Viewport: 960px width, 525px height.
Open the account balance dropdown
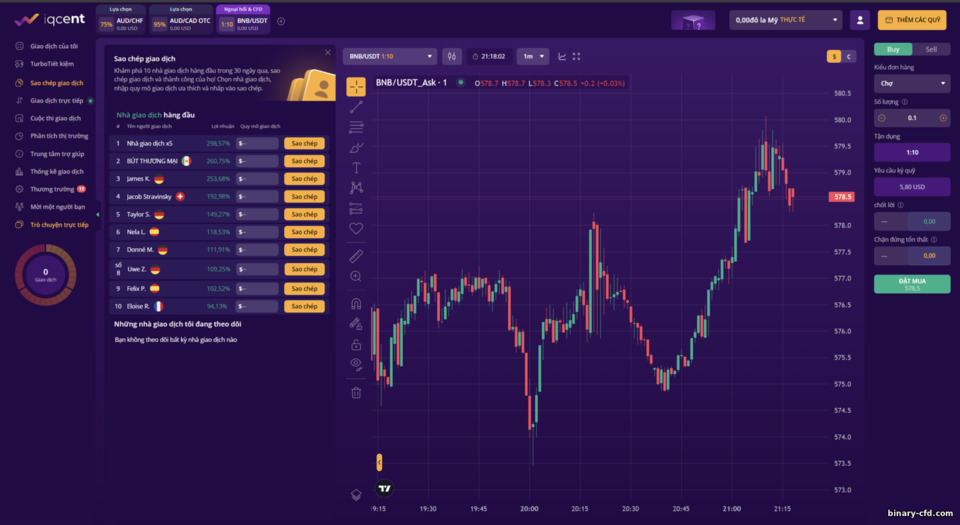(x=786, y=20)
